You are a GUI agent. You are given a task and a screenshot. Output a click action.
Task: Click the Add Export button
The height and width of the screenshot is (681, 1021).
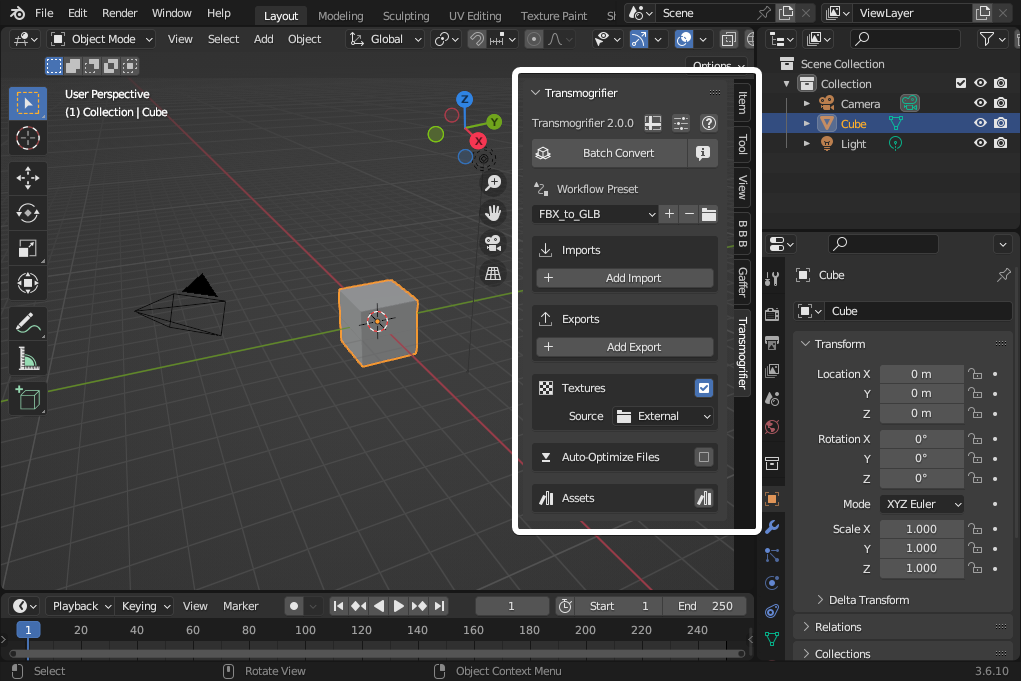(625, 347)
